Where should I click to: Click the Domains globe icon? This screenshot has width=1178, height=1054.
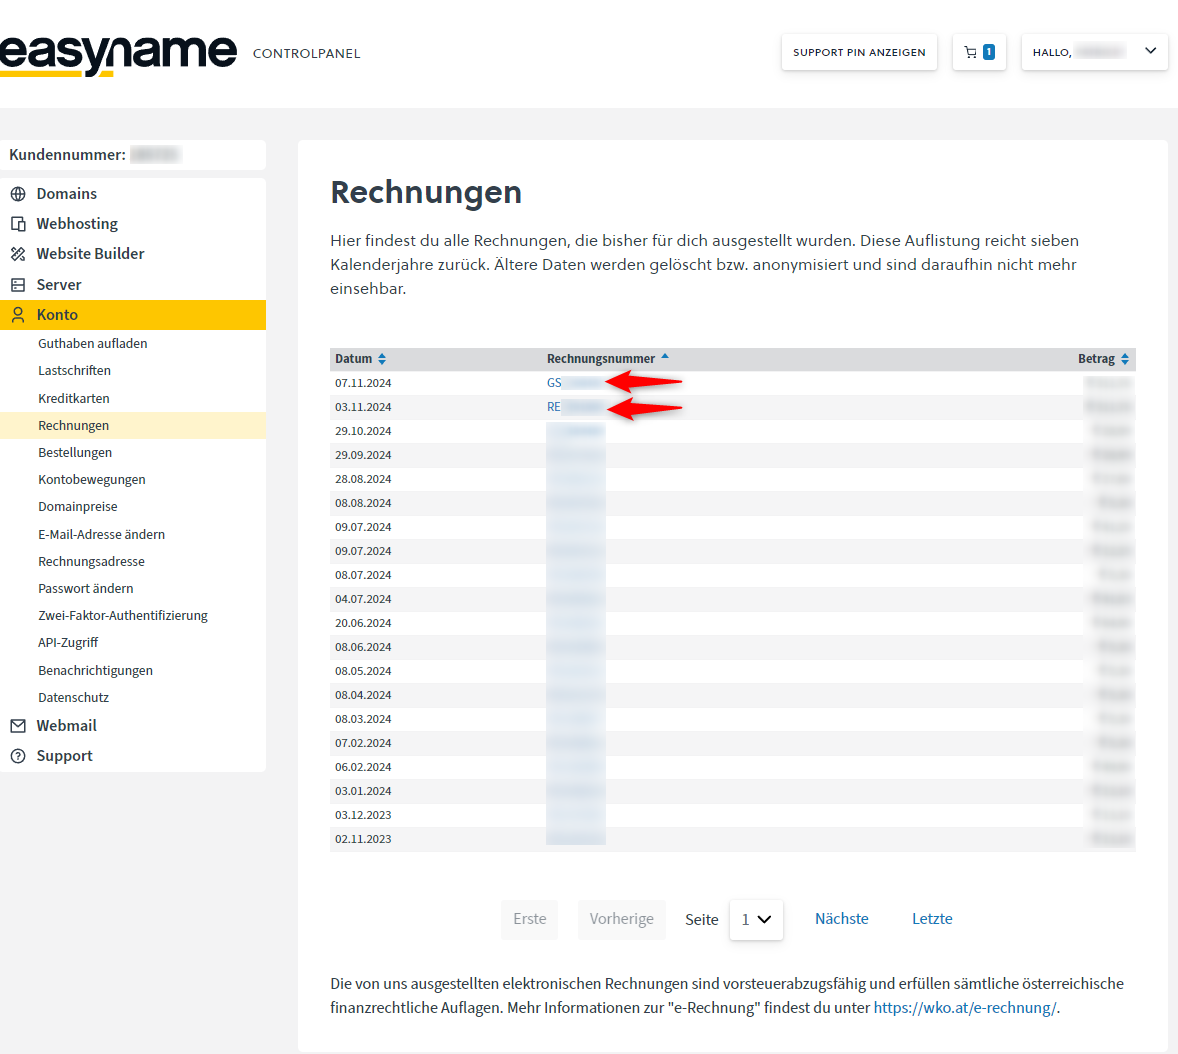tap(18, 194)
